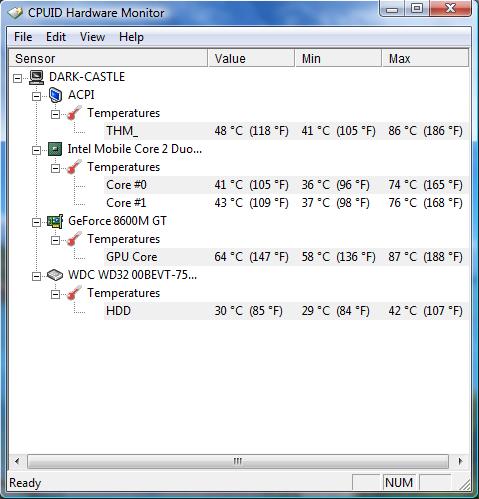Click the ACPI monitor icon
This screenshot has width=479, height=499.
(55, 95)
